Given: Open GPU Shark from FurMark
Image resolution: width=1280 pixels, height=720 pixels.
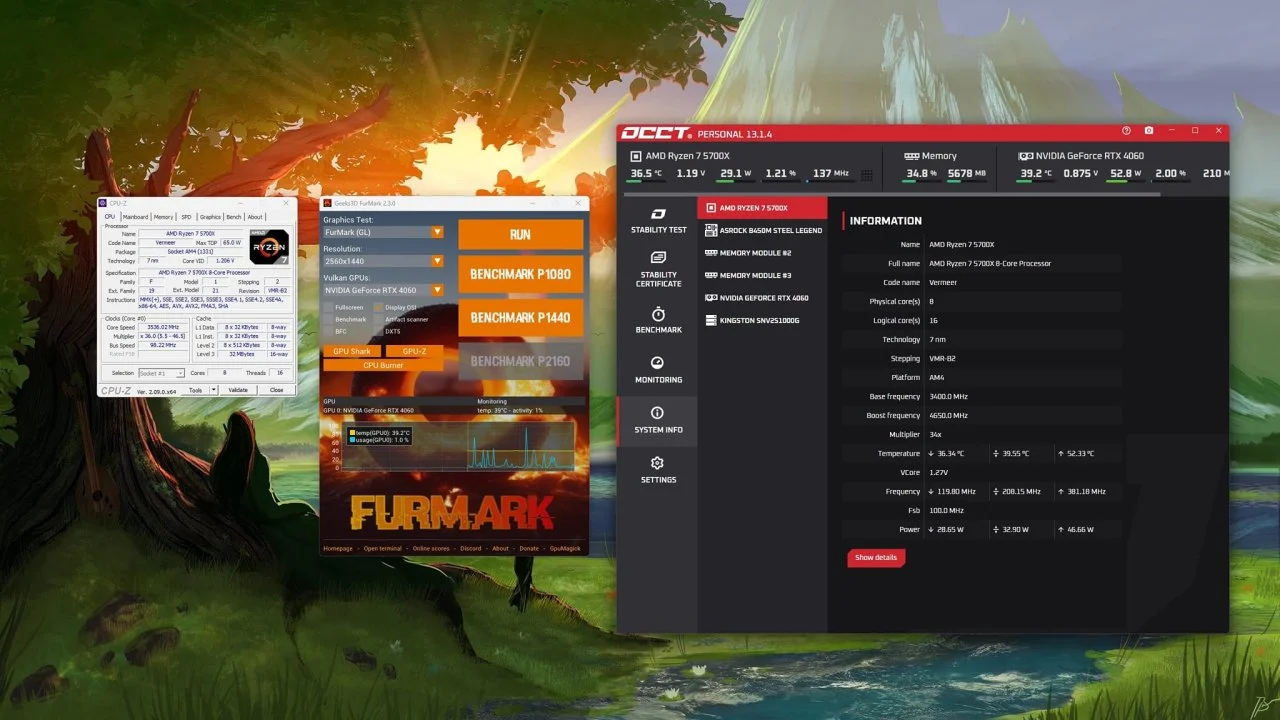Looking at the screenshot, I should click(352, 352).
